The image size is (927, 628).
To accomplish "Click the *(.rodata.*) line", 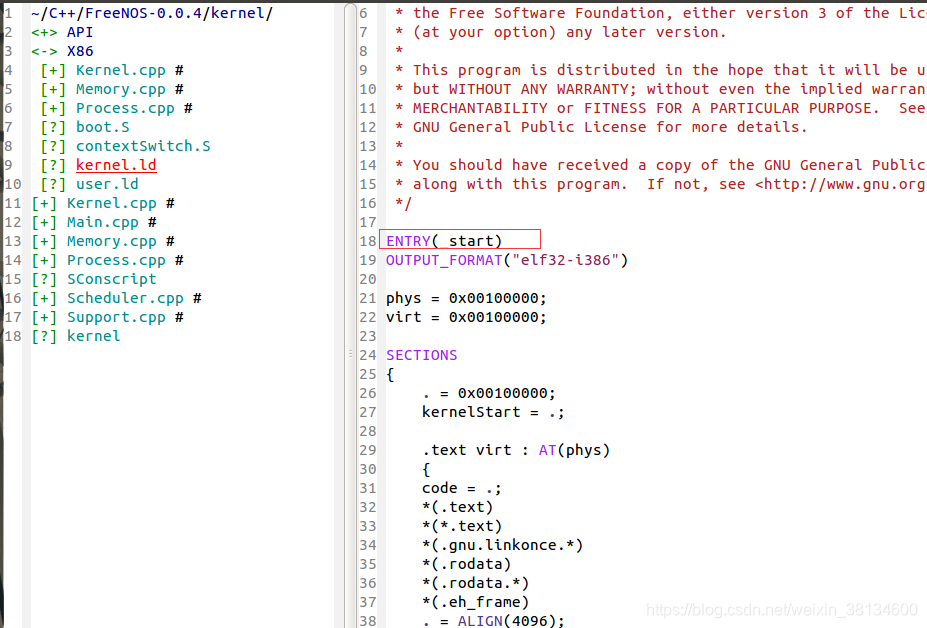I will [475, 582].
